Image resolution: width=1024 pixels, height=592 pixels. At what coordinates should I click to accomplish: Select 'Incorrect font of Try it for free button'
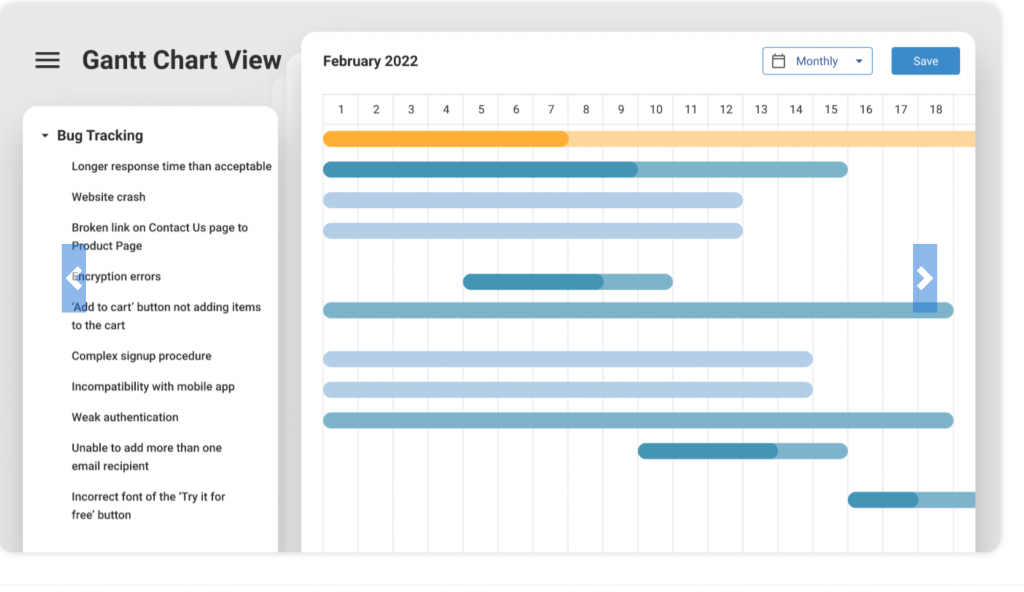148,506
